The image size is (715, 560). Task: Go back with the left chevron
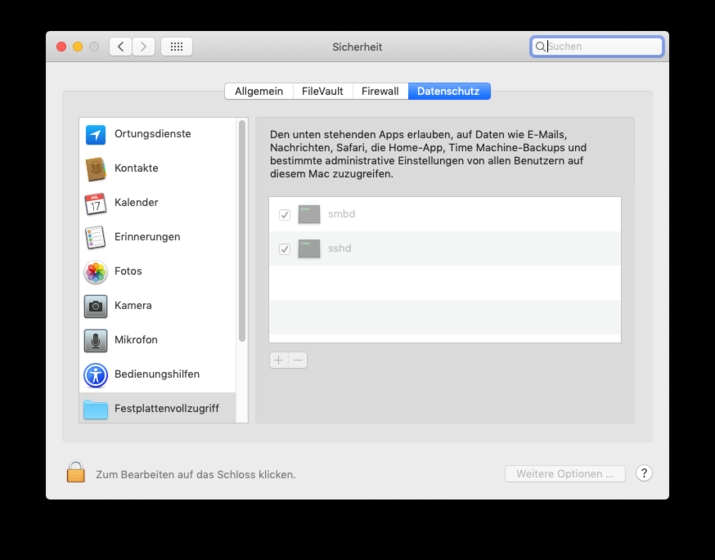click(x=121, y=47)
